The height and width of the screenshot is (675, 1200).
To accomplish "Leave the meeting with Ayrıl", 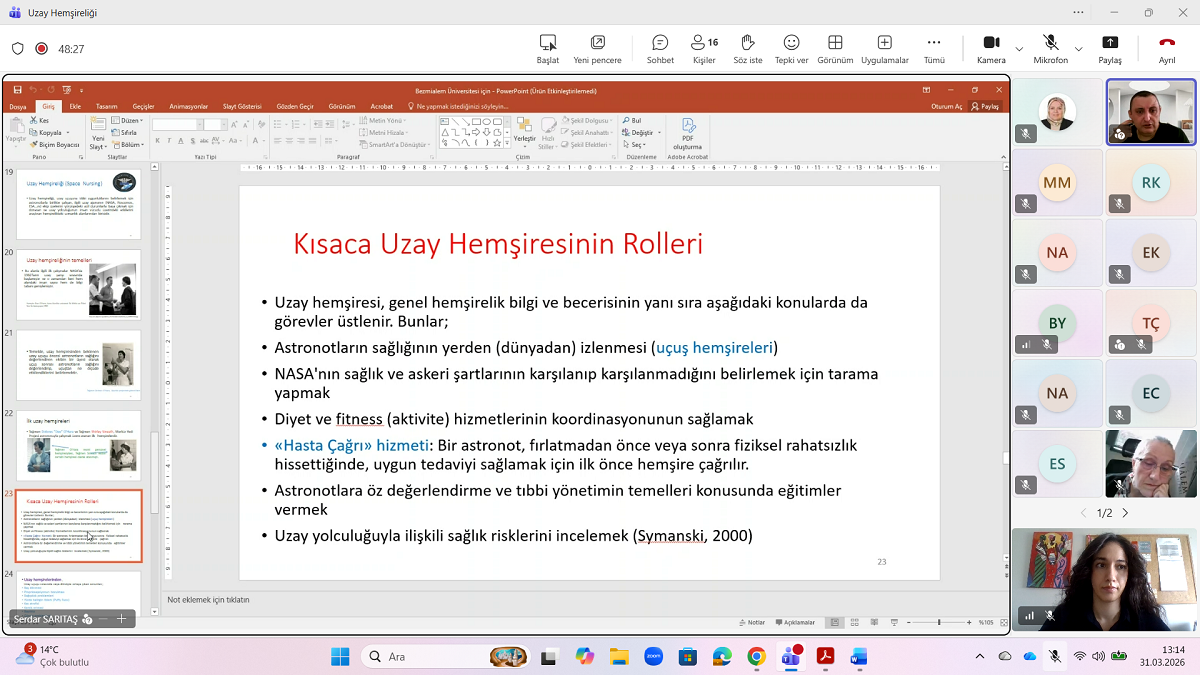I will click(x=1166, y=48).
